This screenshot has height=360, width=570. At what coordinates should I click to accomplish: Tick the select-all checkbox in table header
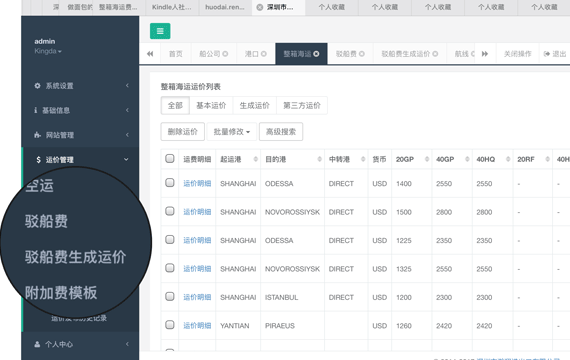tap(170, 159)
